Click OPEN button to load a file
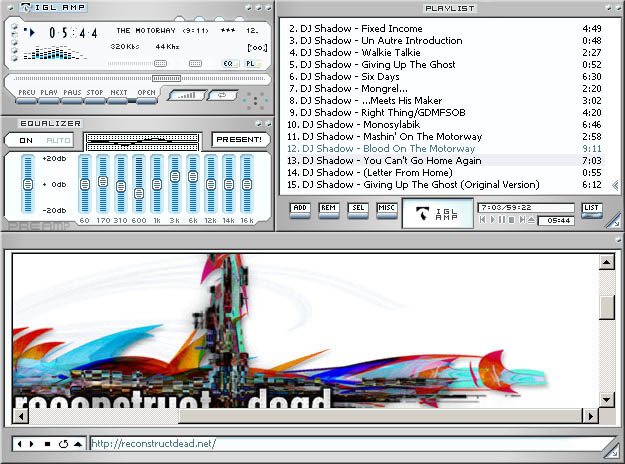 point(146,96)
